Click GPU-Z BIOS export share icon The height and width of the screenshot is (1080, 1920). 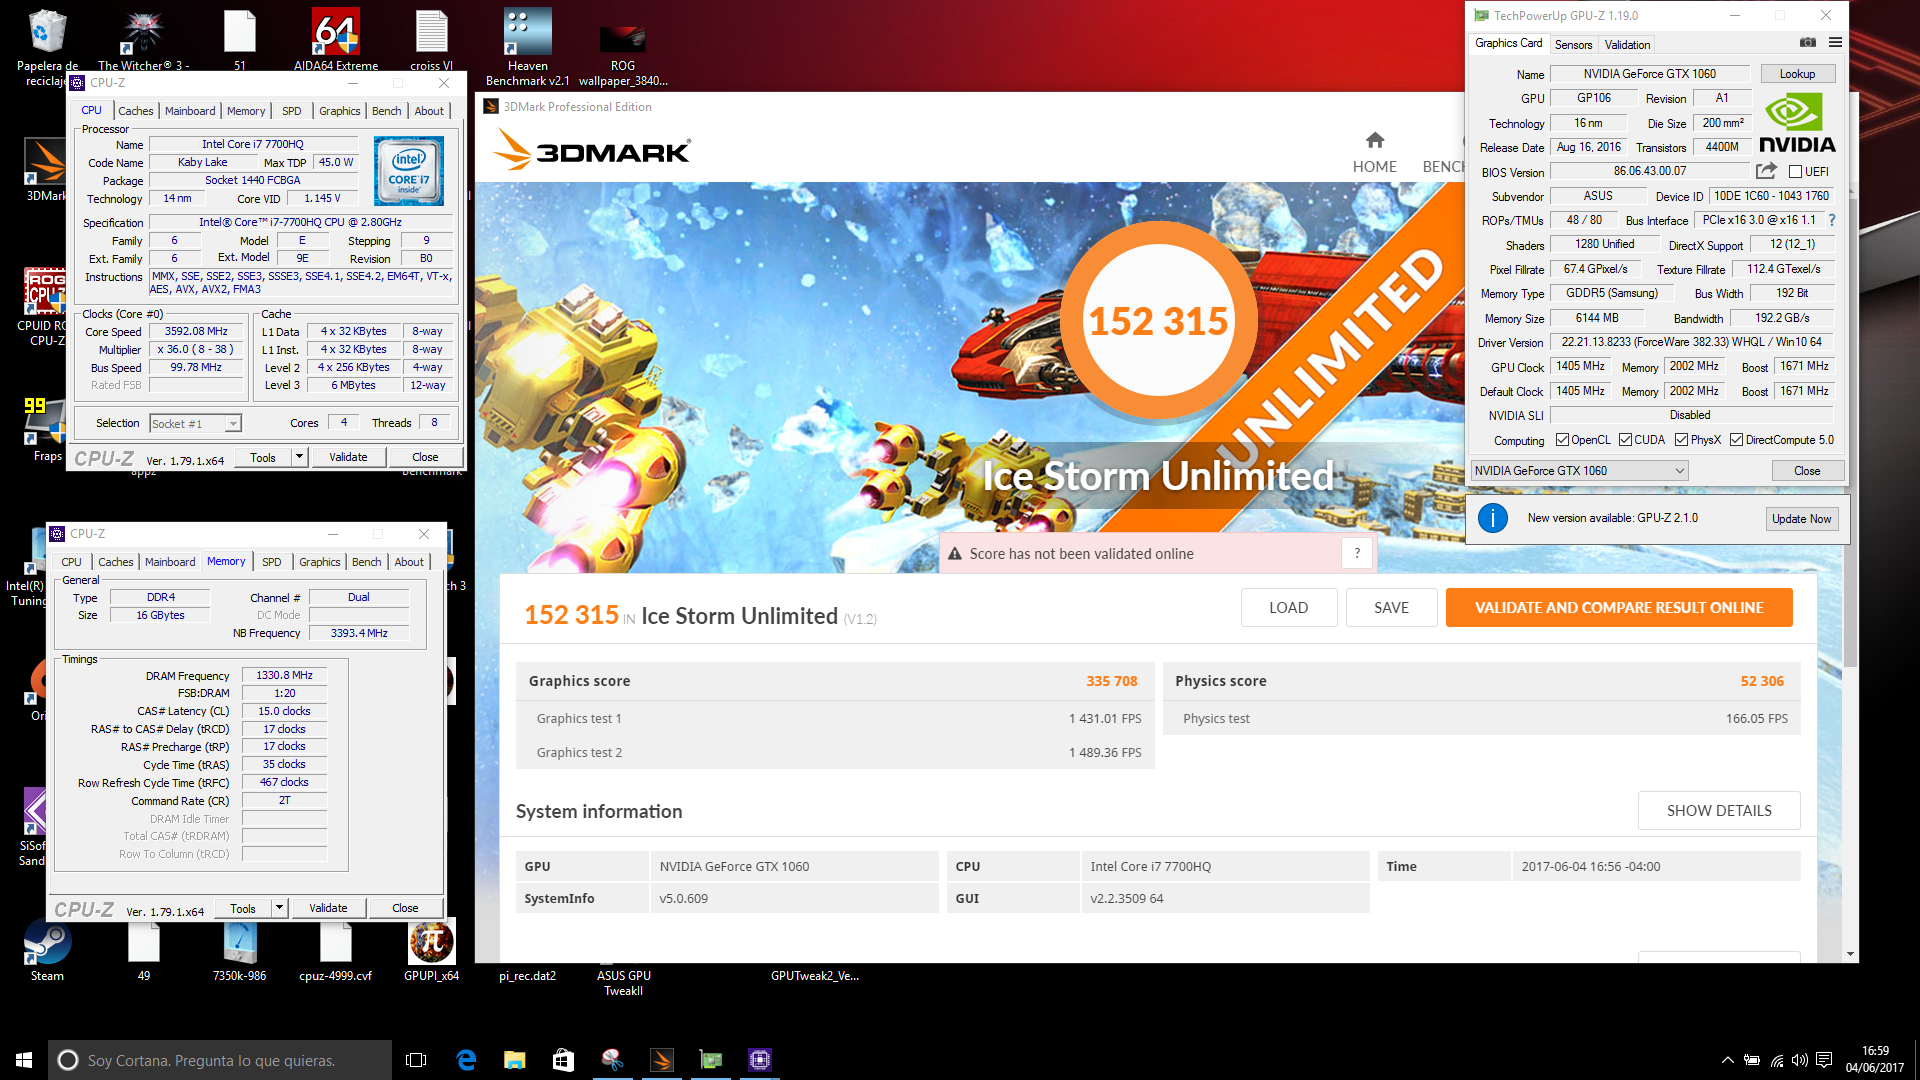click(x=1767, y=171)
